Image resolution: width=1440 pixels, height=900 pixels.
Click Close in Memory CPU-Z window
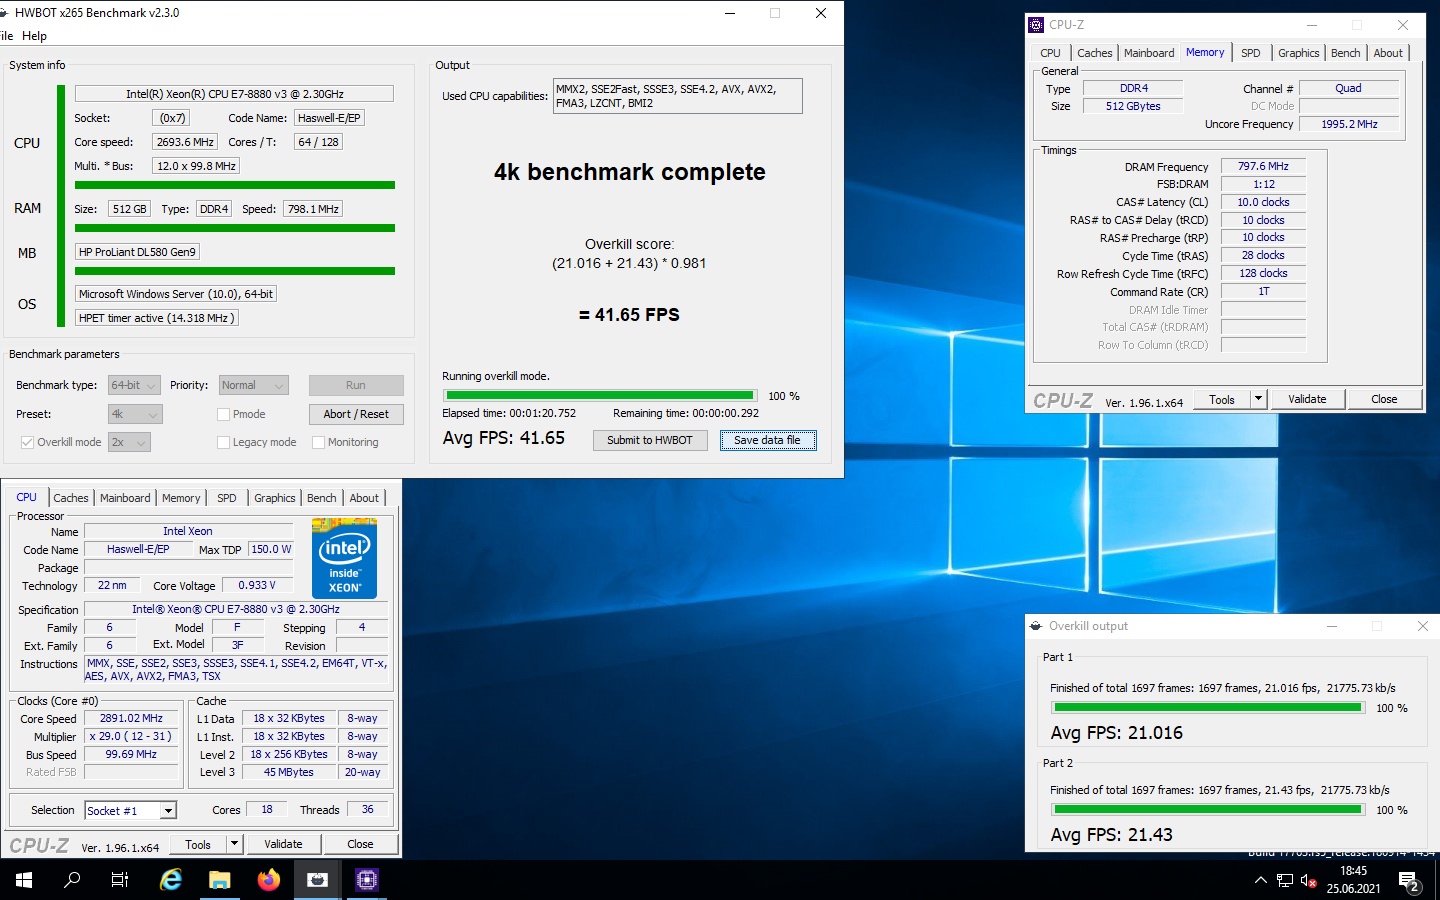[x=1384, y=399]
